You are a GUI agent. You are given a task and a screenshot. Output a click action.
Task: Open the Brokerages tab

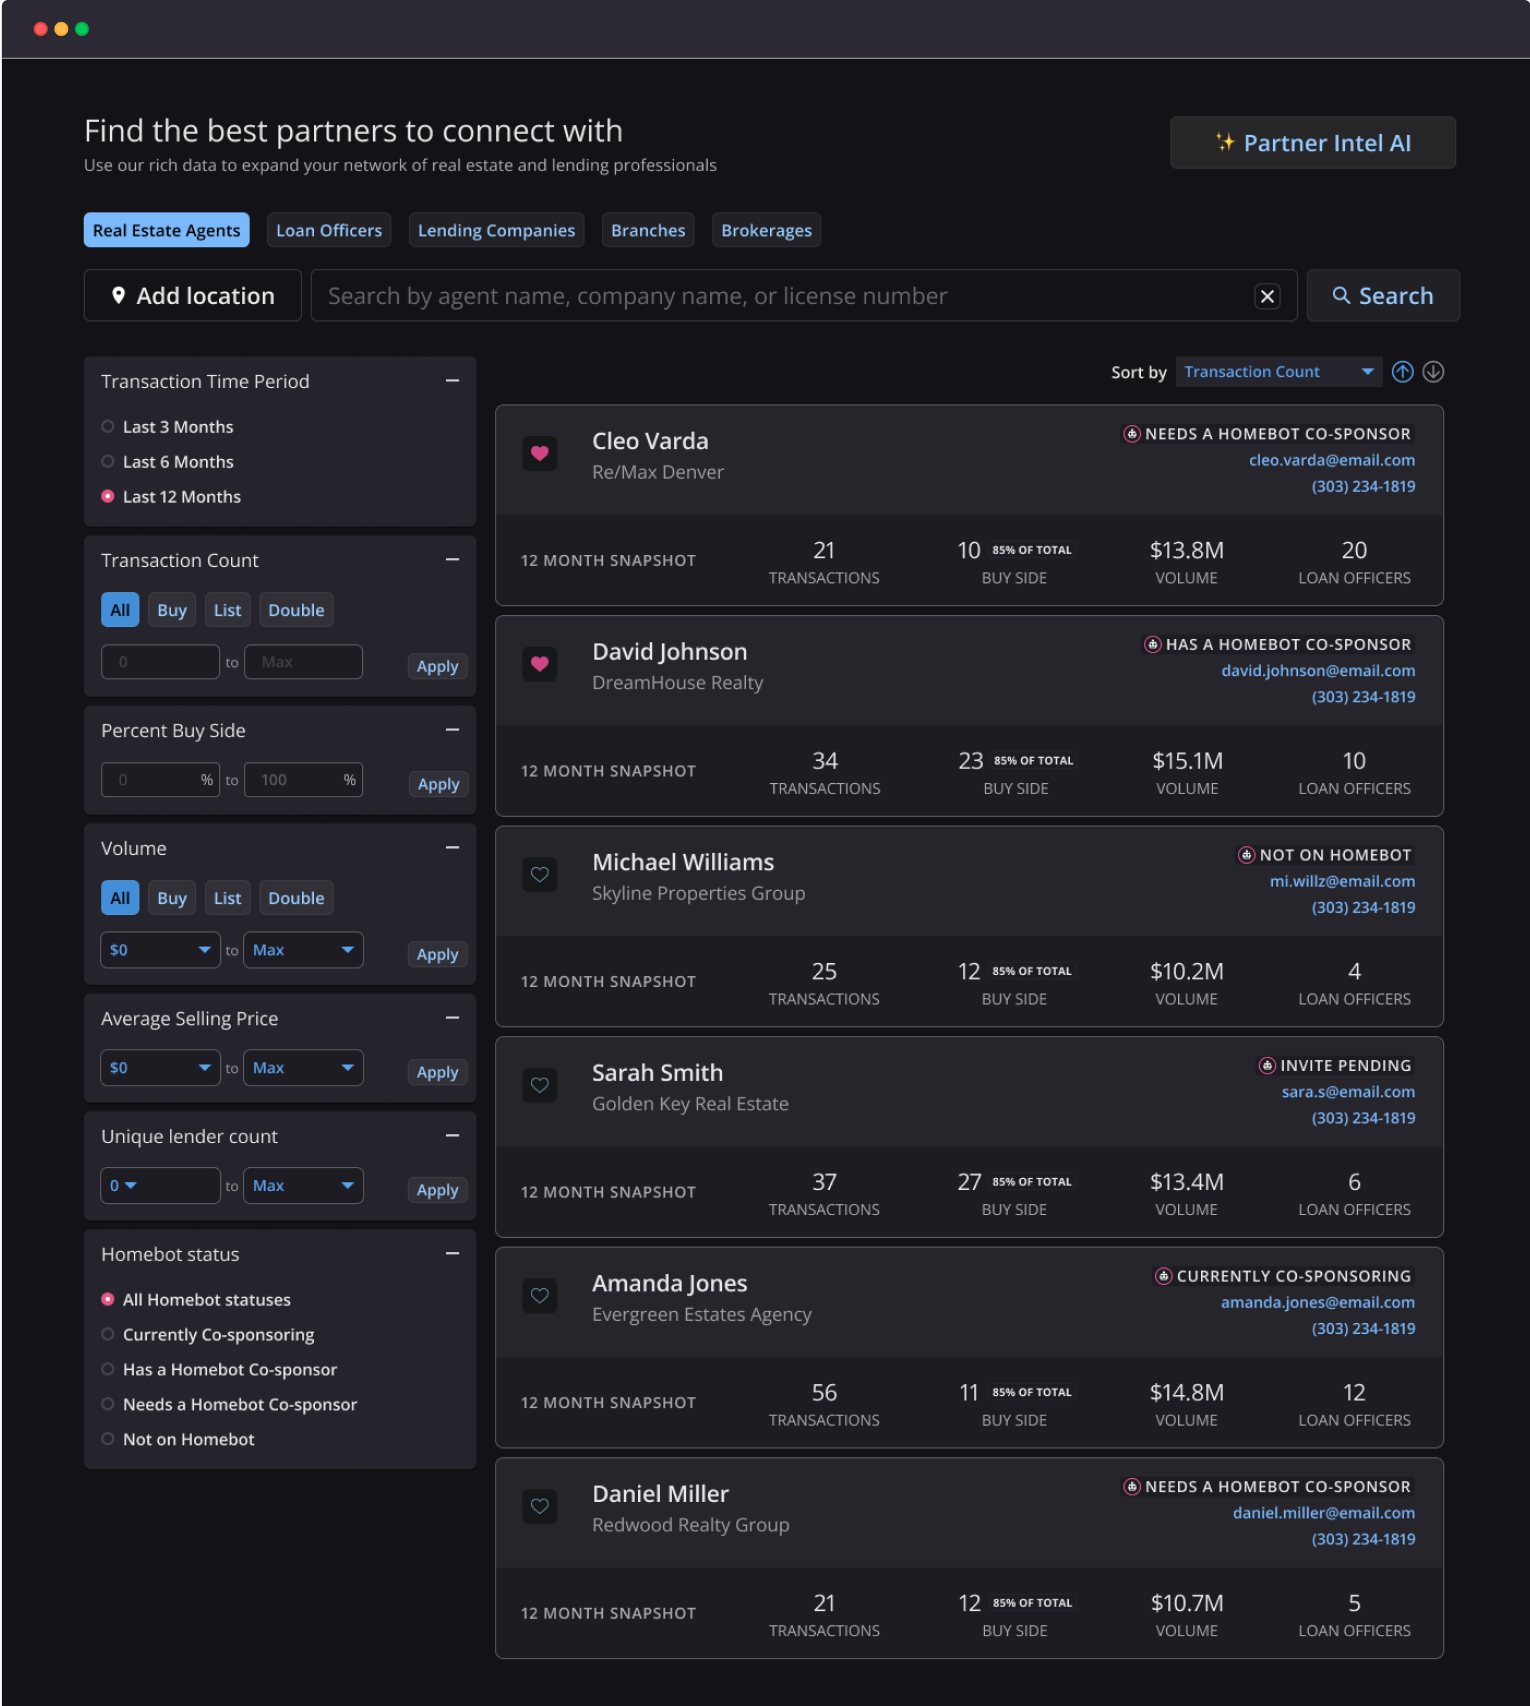[766, 230]
